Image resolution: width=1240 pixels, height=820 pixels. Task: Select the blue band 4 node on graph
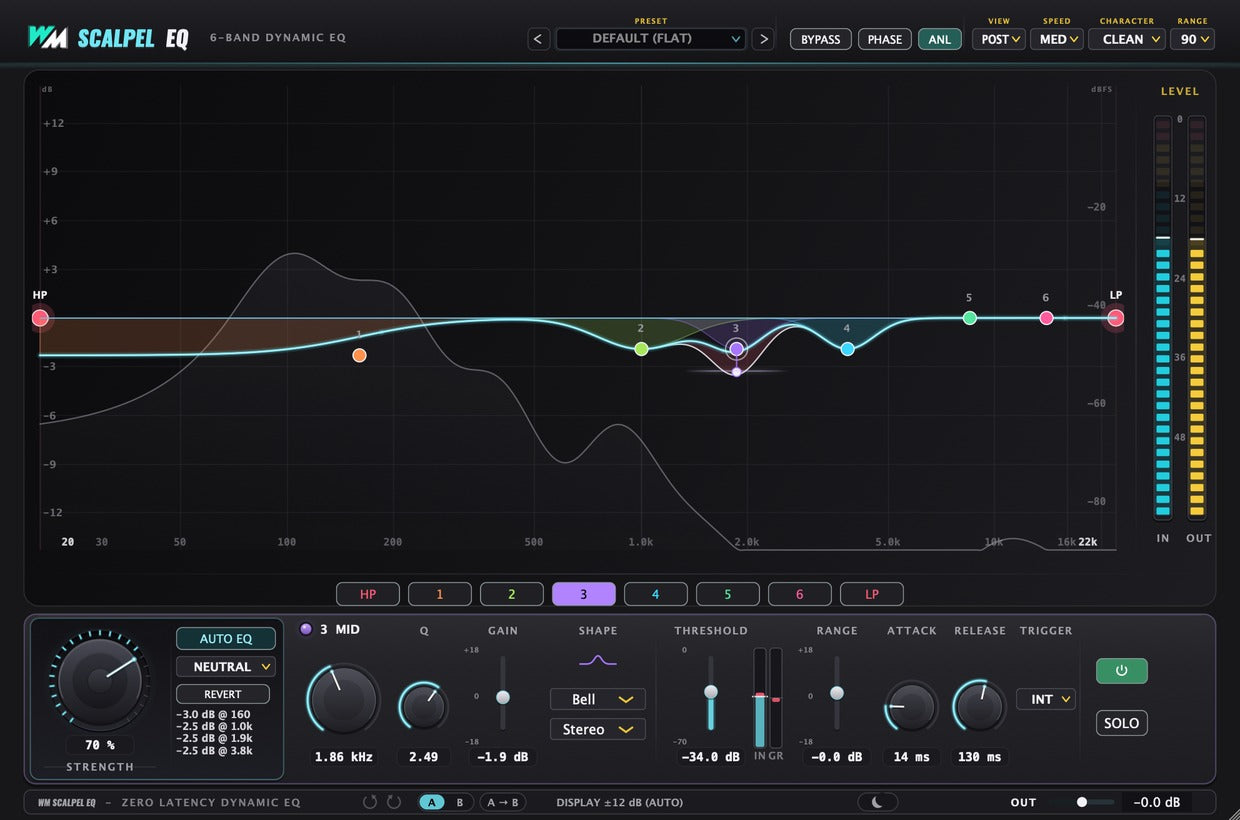pyautogui.click(x=847, y=349)
